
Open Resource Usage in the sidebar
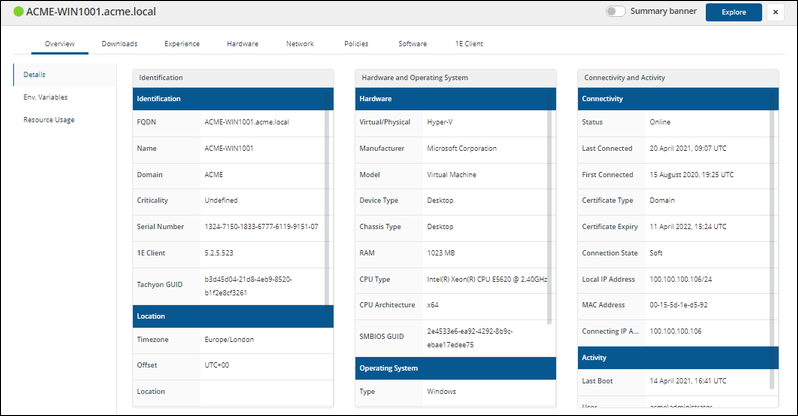point(49,120)
